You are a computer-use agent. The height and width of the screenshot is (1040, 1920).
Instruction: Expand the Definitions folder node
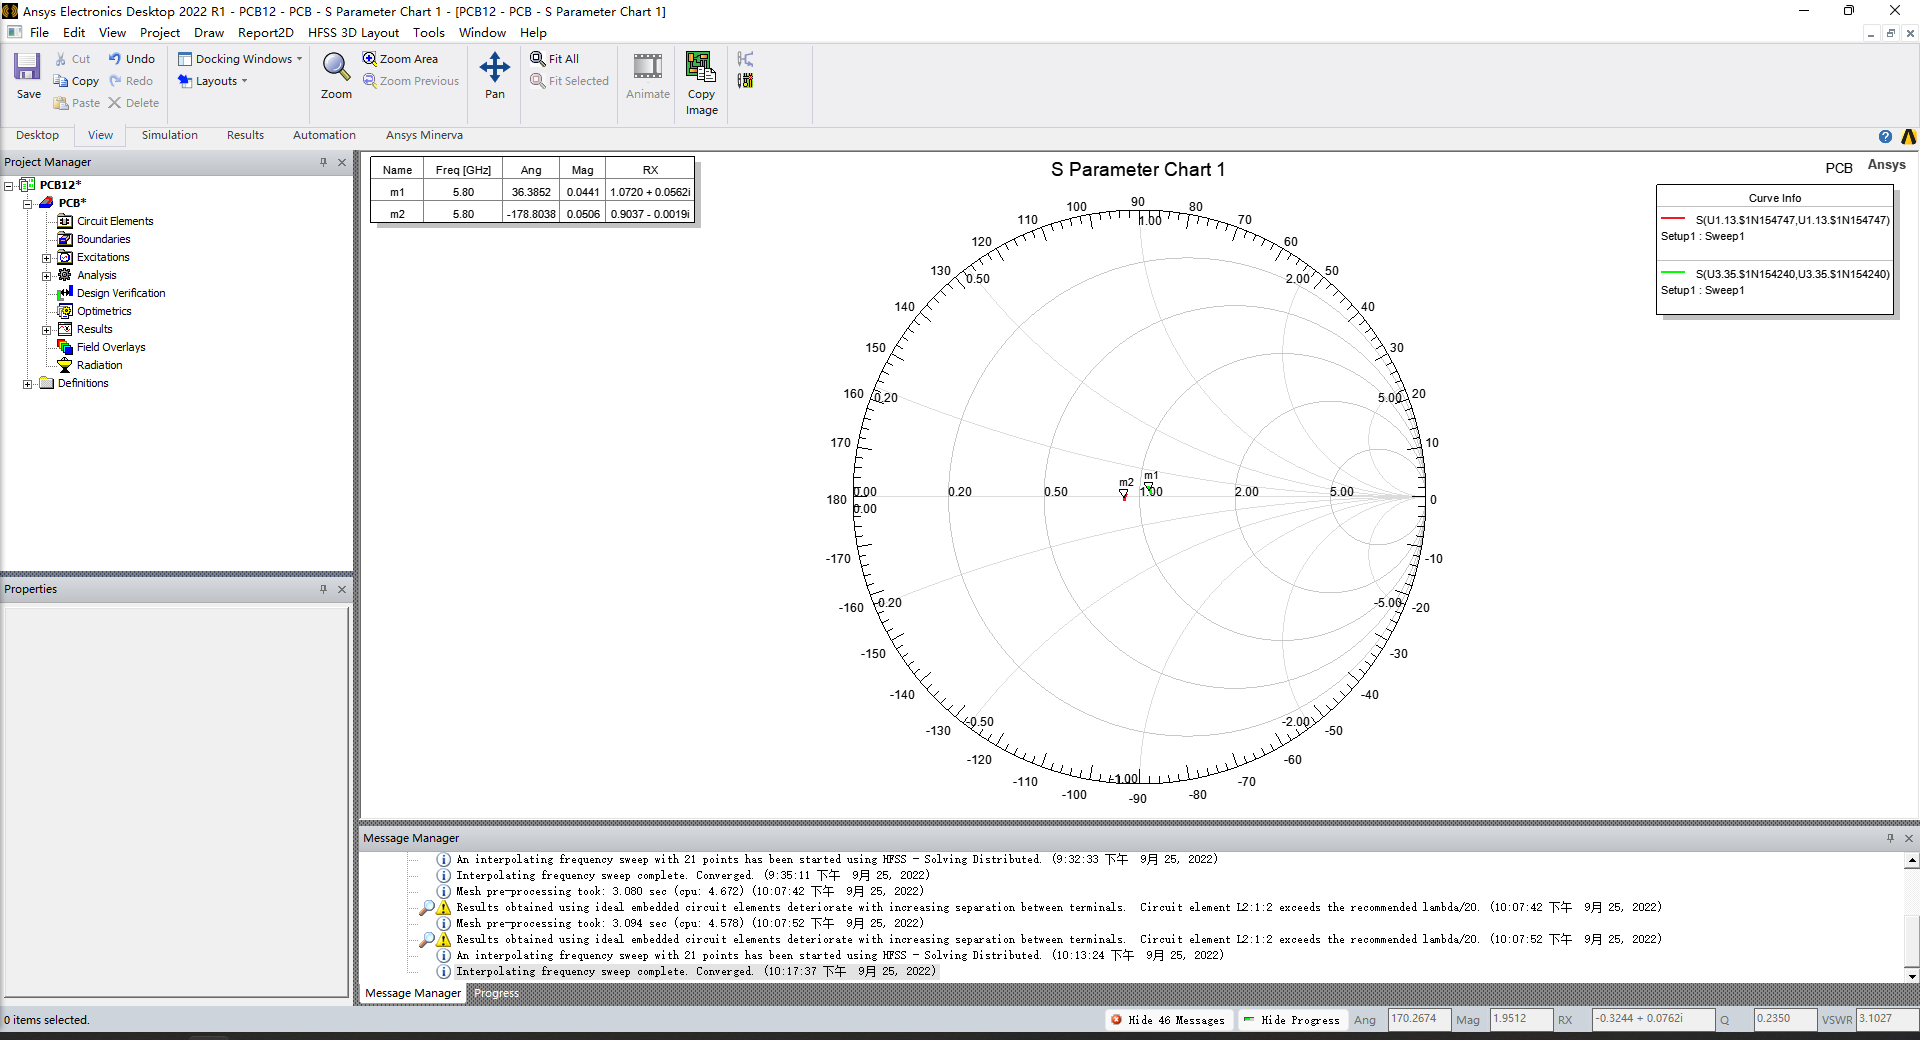click(x=28, y=383)
